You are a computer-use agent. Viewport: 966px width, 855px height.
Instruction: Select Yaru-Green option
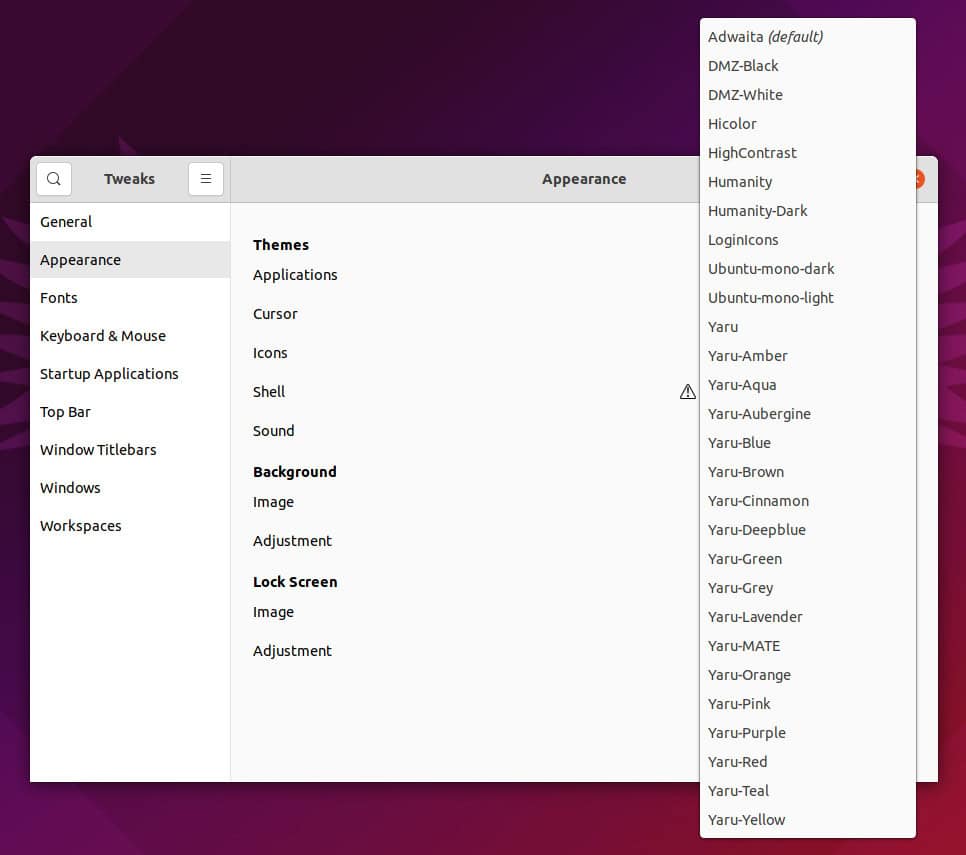(x=808, y=559)
